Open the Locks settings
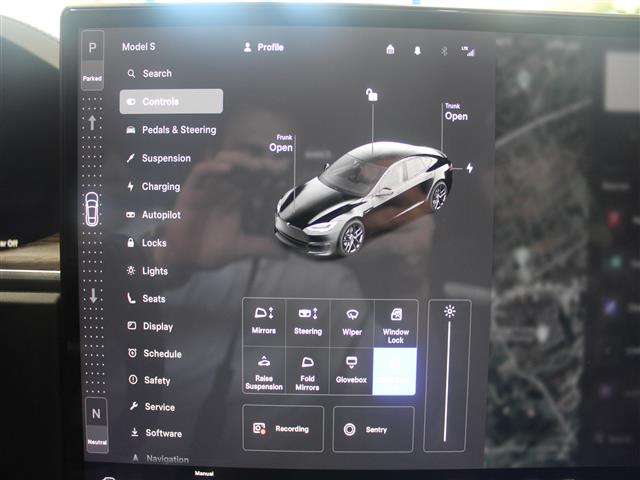 coord(147,243)
